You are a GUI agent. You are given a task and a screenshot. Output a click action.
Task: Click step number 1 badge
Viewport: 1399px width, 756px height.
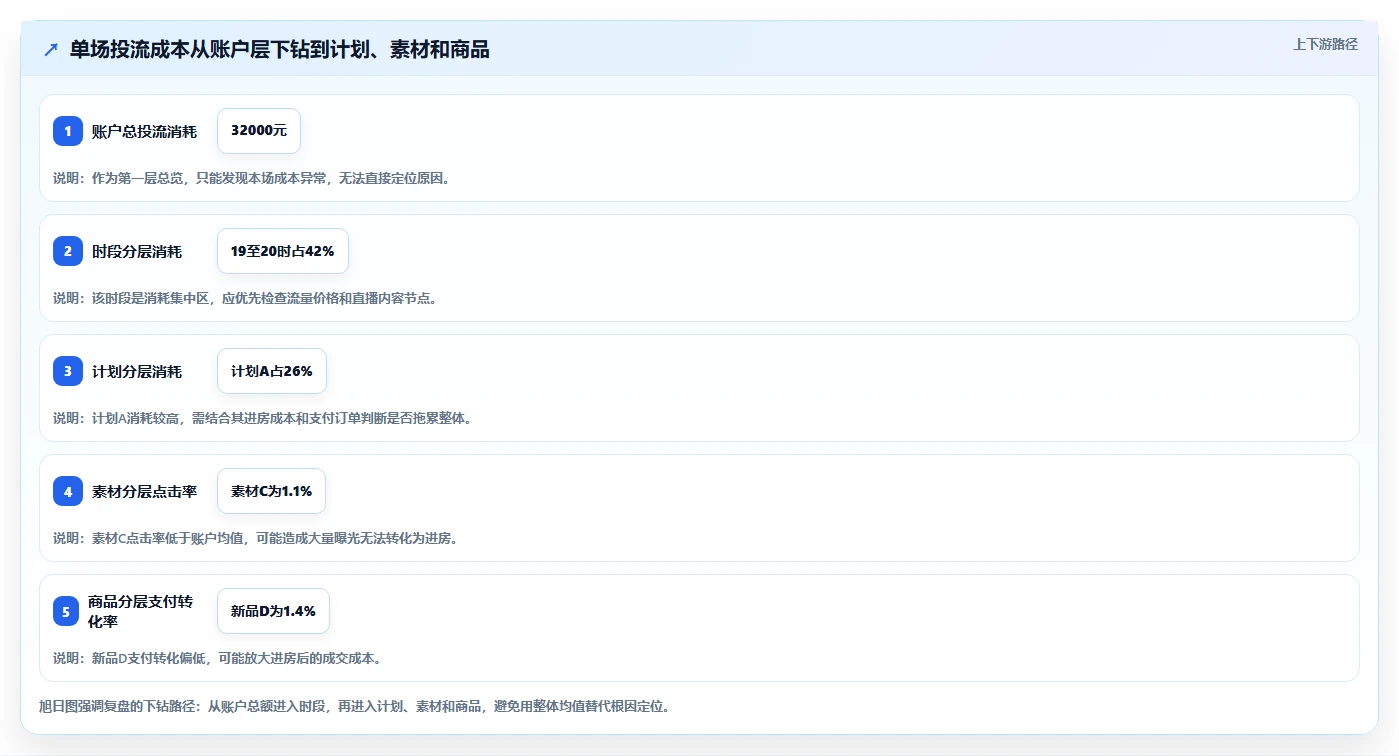coord(68,131)
